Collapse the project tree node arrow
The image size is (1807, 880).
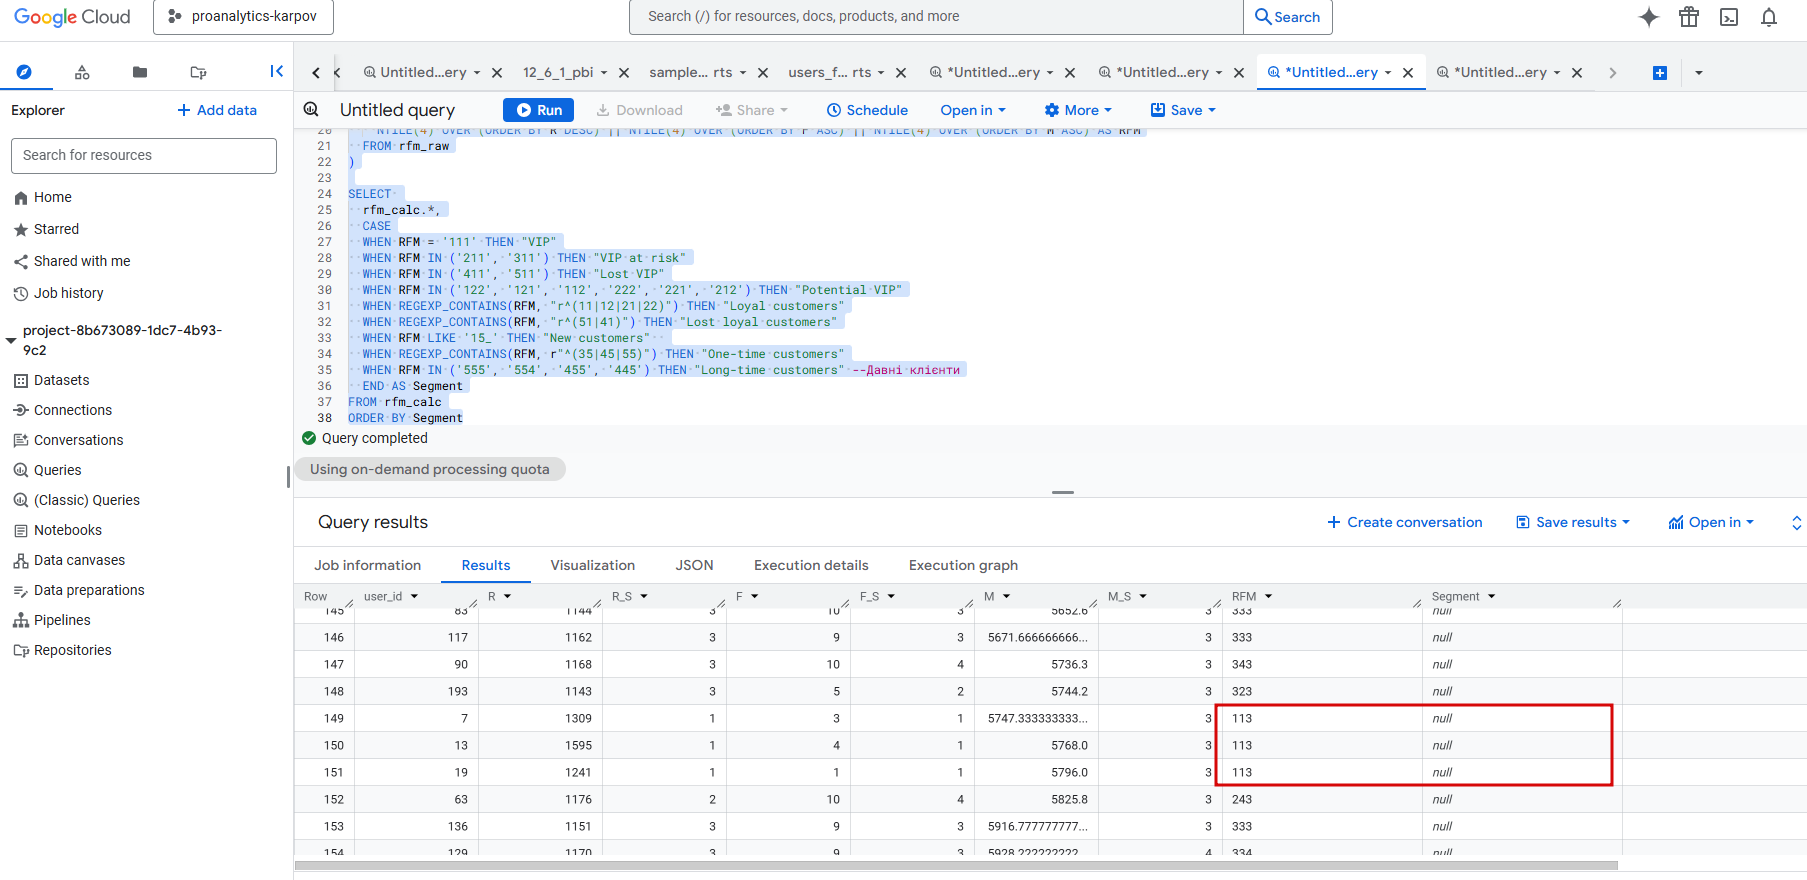click(x=12, y=340)
